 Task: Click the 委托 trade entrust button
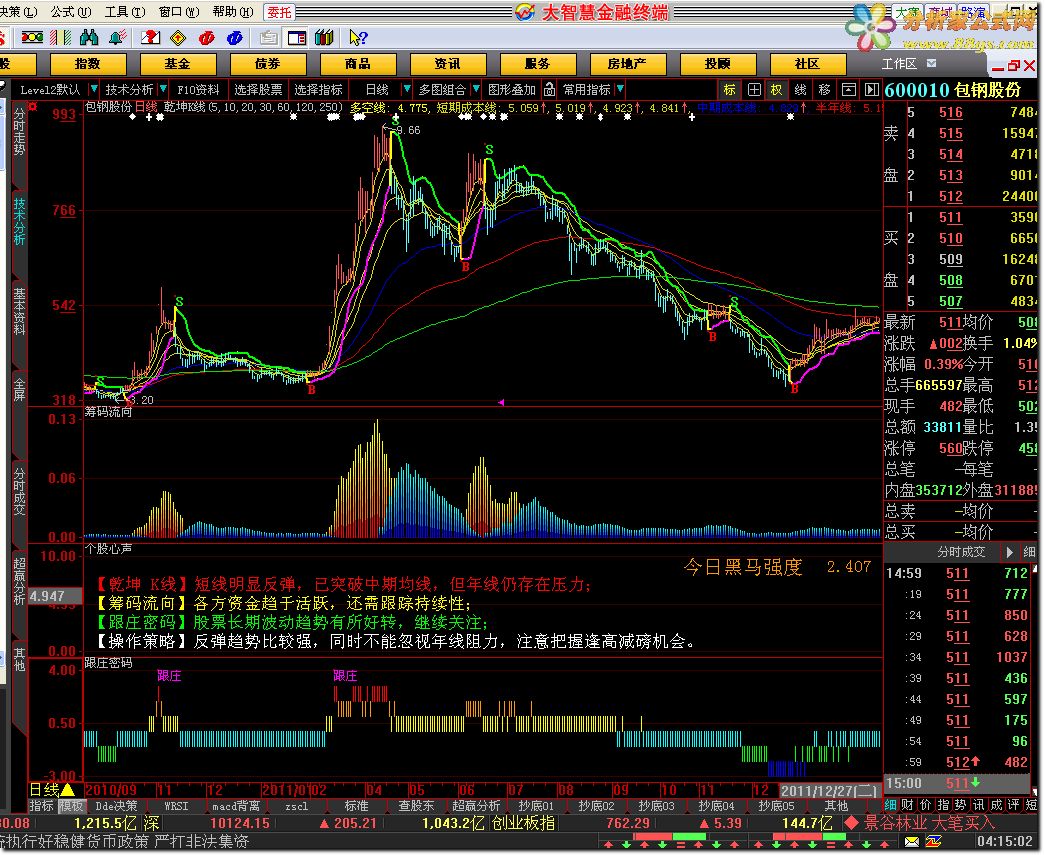pos(279,12)
